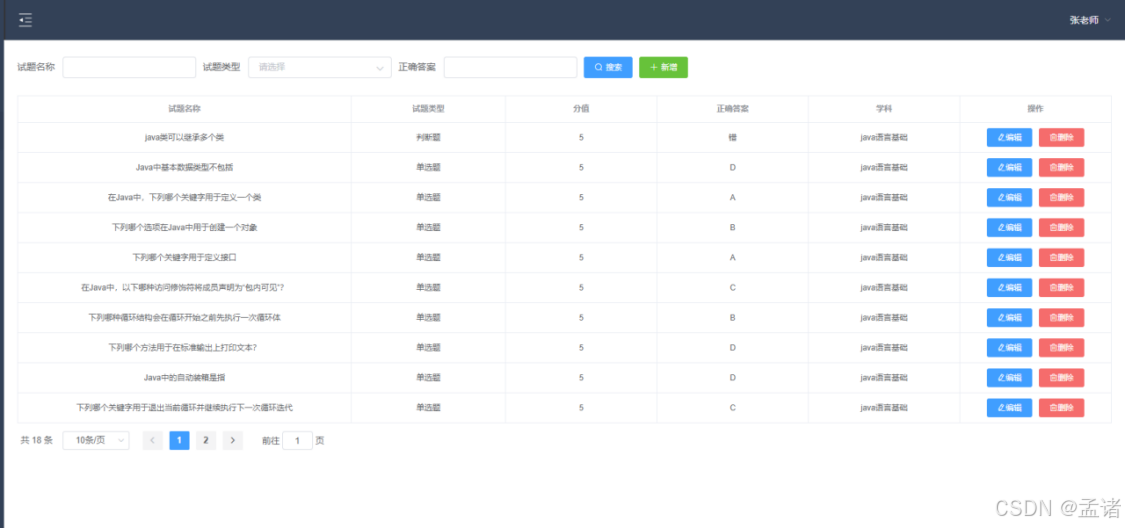The width and height of the screenshot is (1125, 528).
Task: Click the green 新增 button
Action: coord(663,67)
